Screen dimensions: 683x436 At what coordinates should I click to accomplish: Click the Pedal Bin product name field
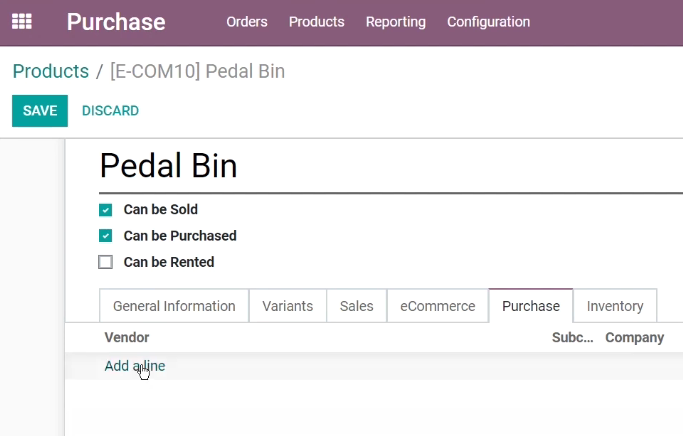391,166
